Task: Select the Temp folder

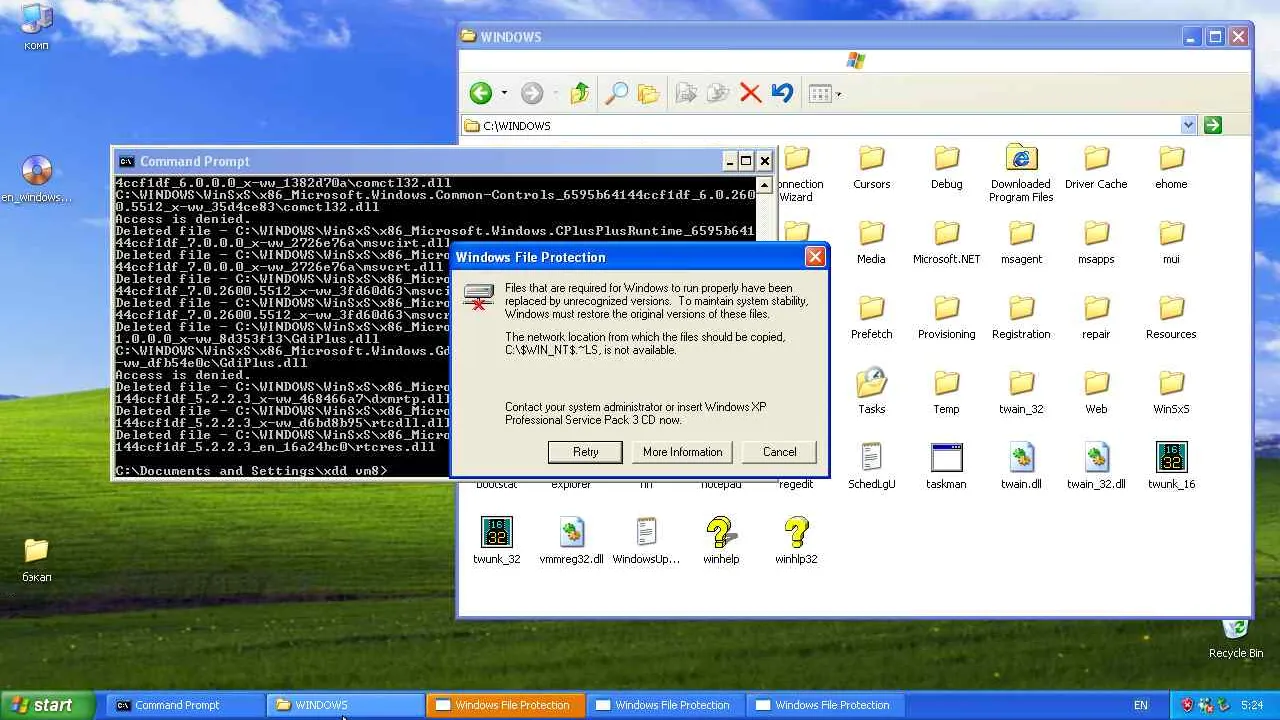Action: click(x=946, y=392)
